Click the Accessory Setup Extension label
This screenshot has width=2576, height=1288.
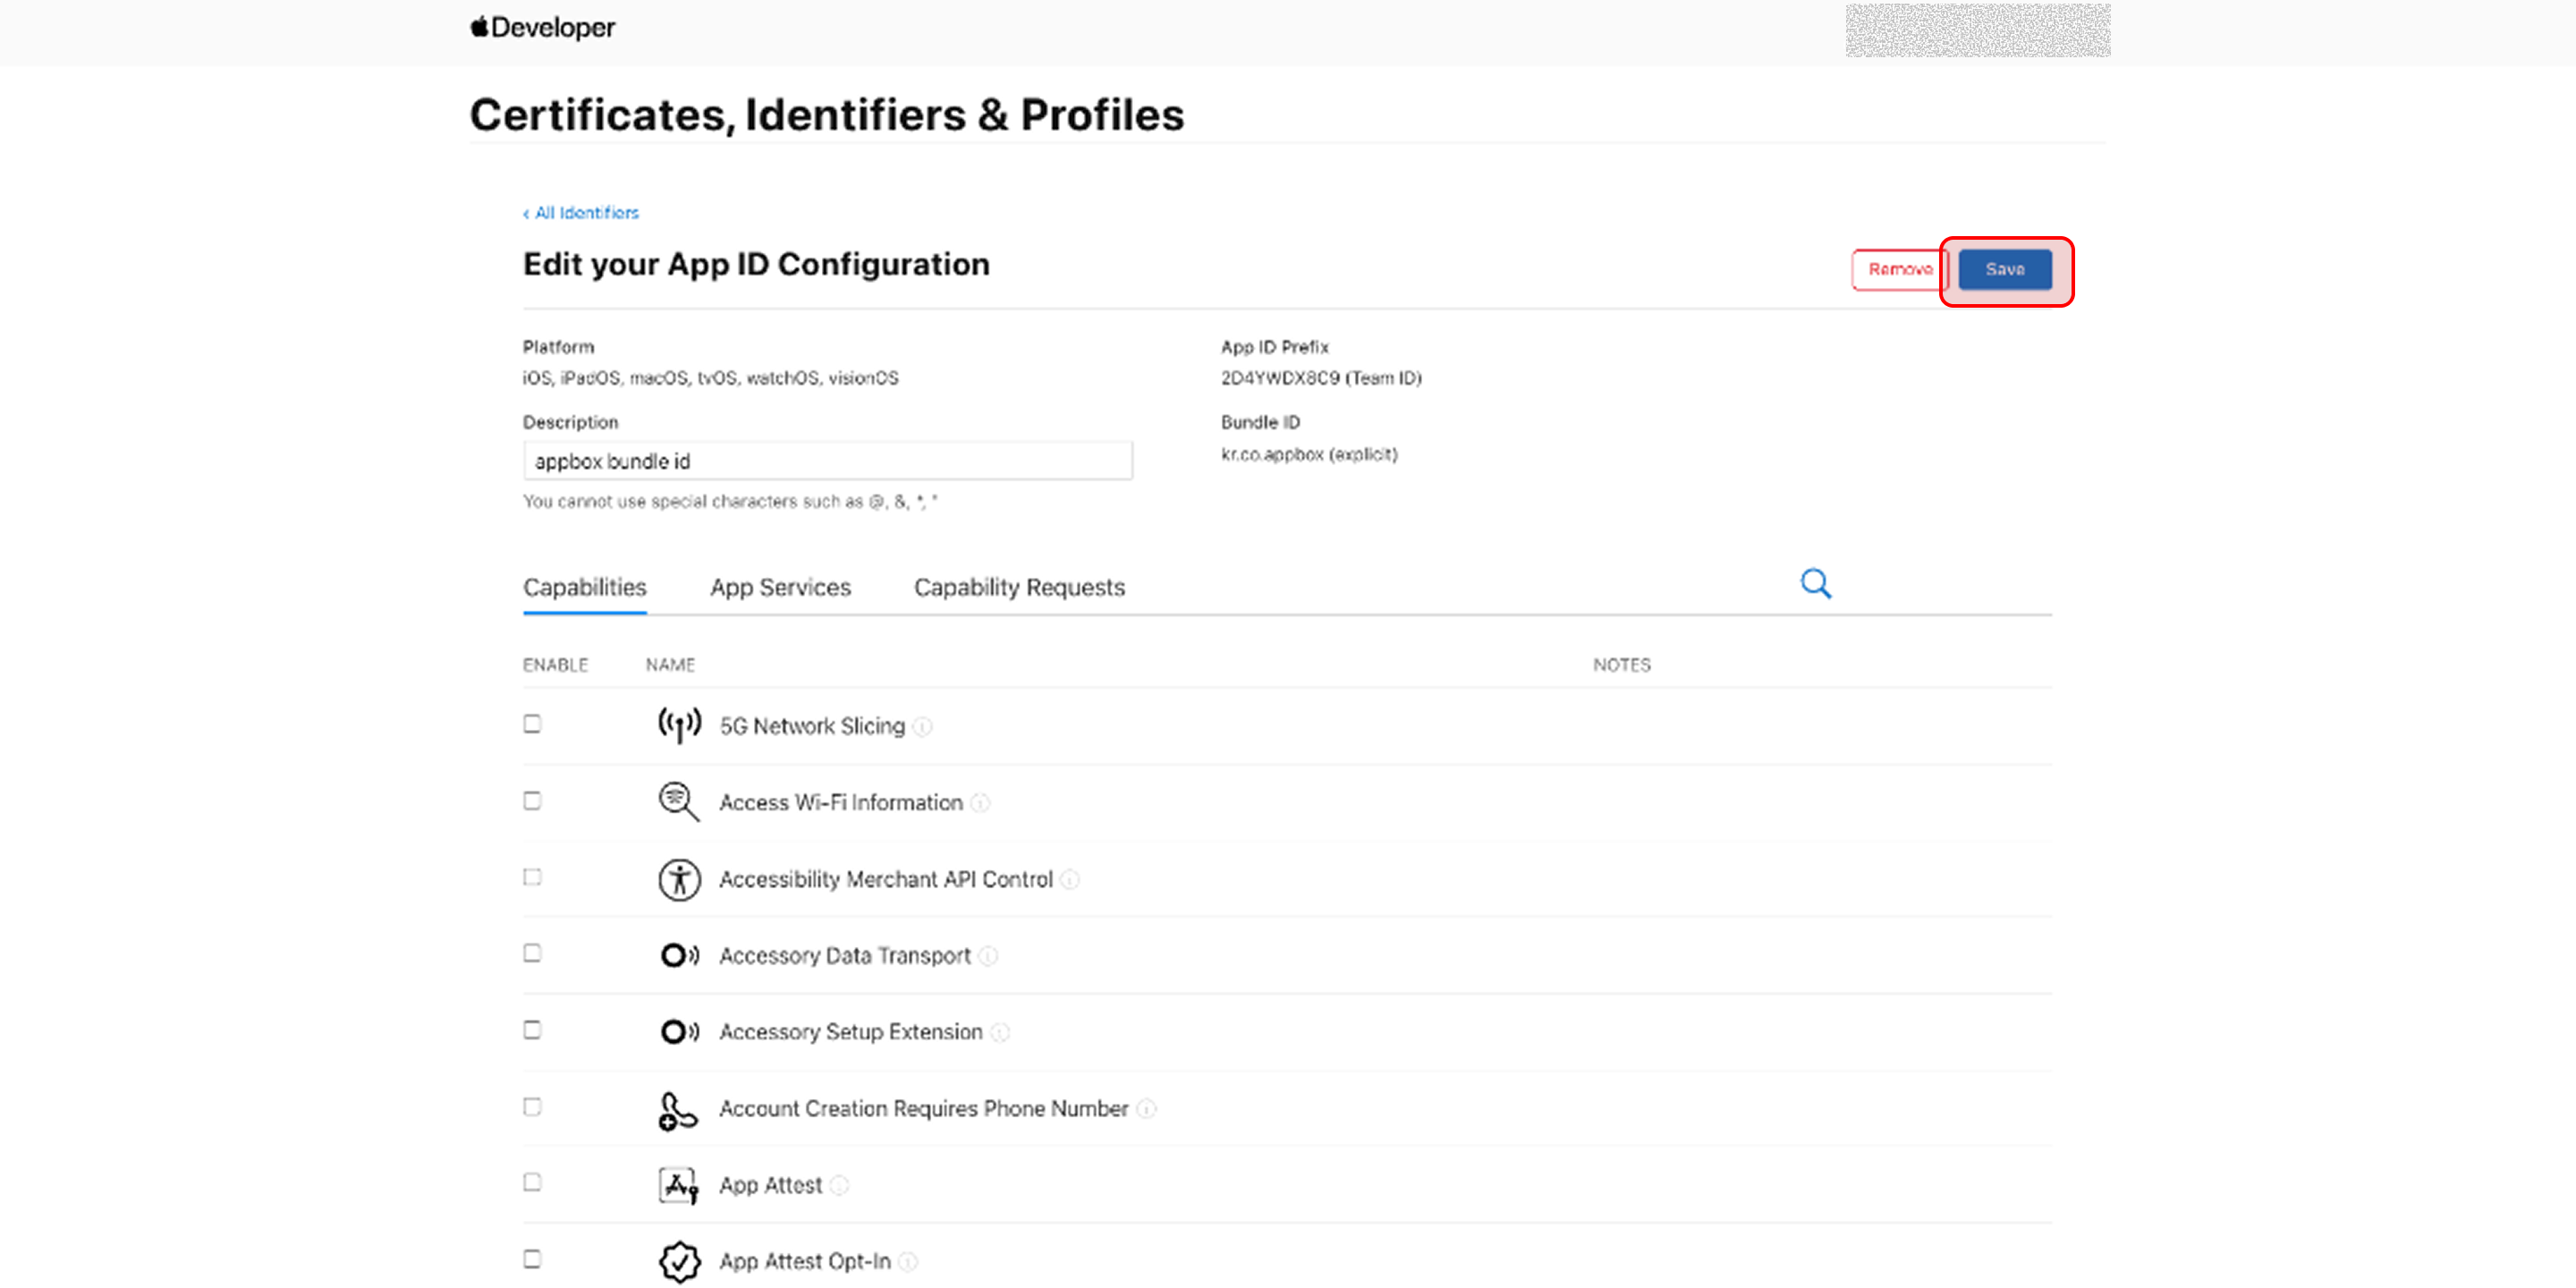tap(851, 1032)
